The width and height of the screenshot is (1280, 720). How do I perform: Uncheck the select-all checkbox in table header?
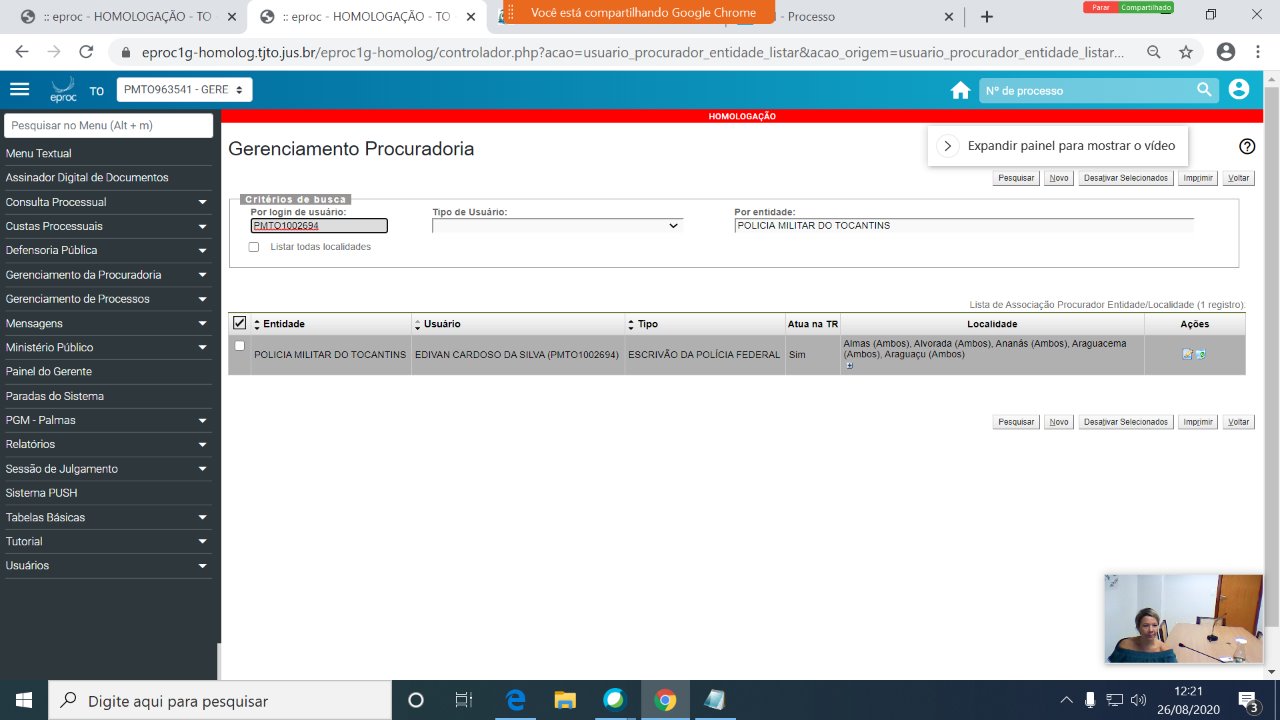pos(241,322)
